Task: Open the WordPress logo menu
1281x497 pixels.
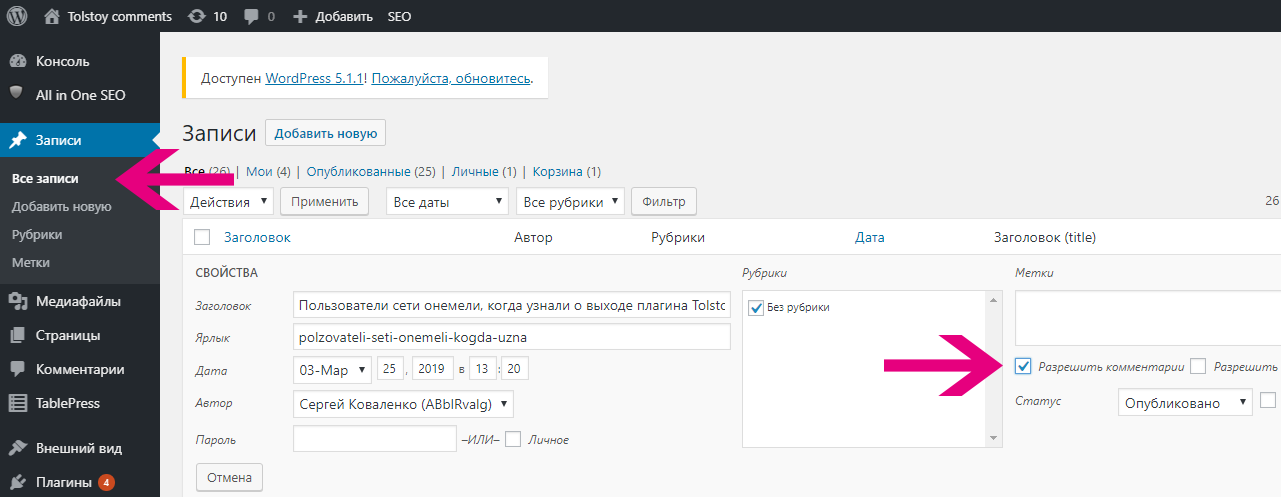Action: [x=17, y=16]
